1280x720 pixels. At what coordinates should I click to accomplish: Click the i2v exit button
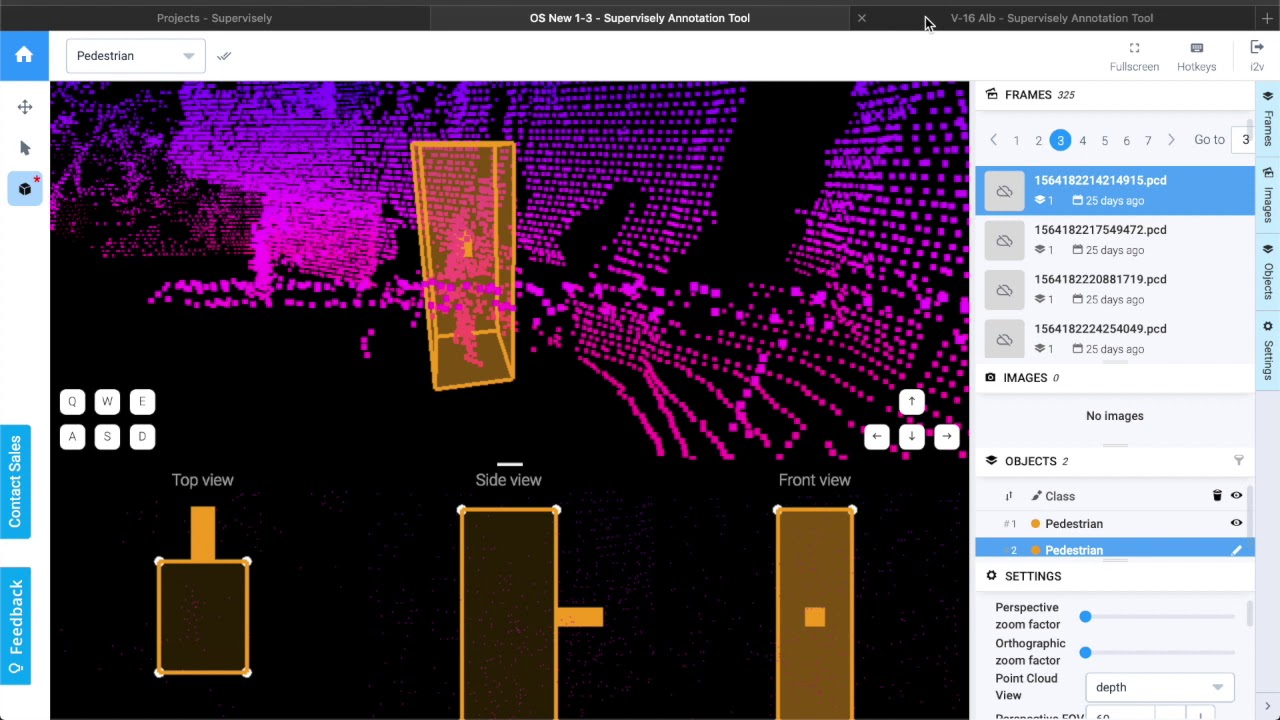1257,57
